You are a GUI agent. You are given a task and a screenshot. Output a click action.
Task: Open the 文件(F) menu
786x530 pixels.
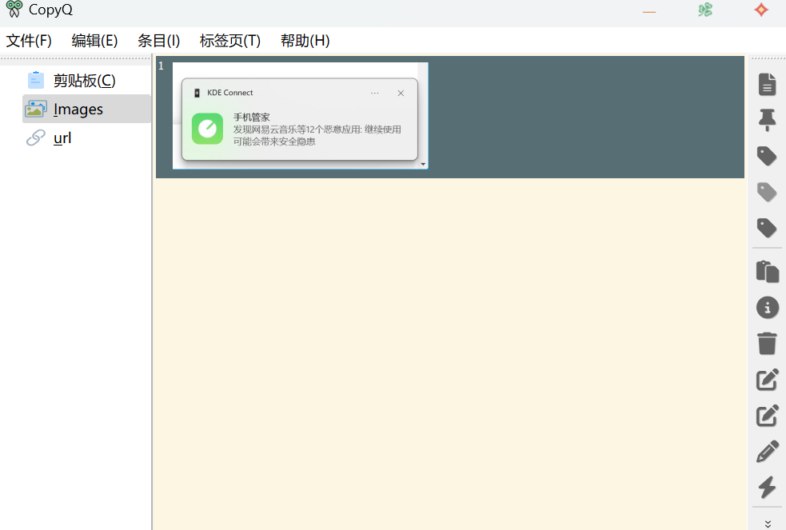(x=29, y=41)
